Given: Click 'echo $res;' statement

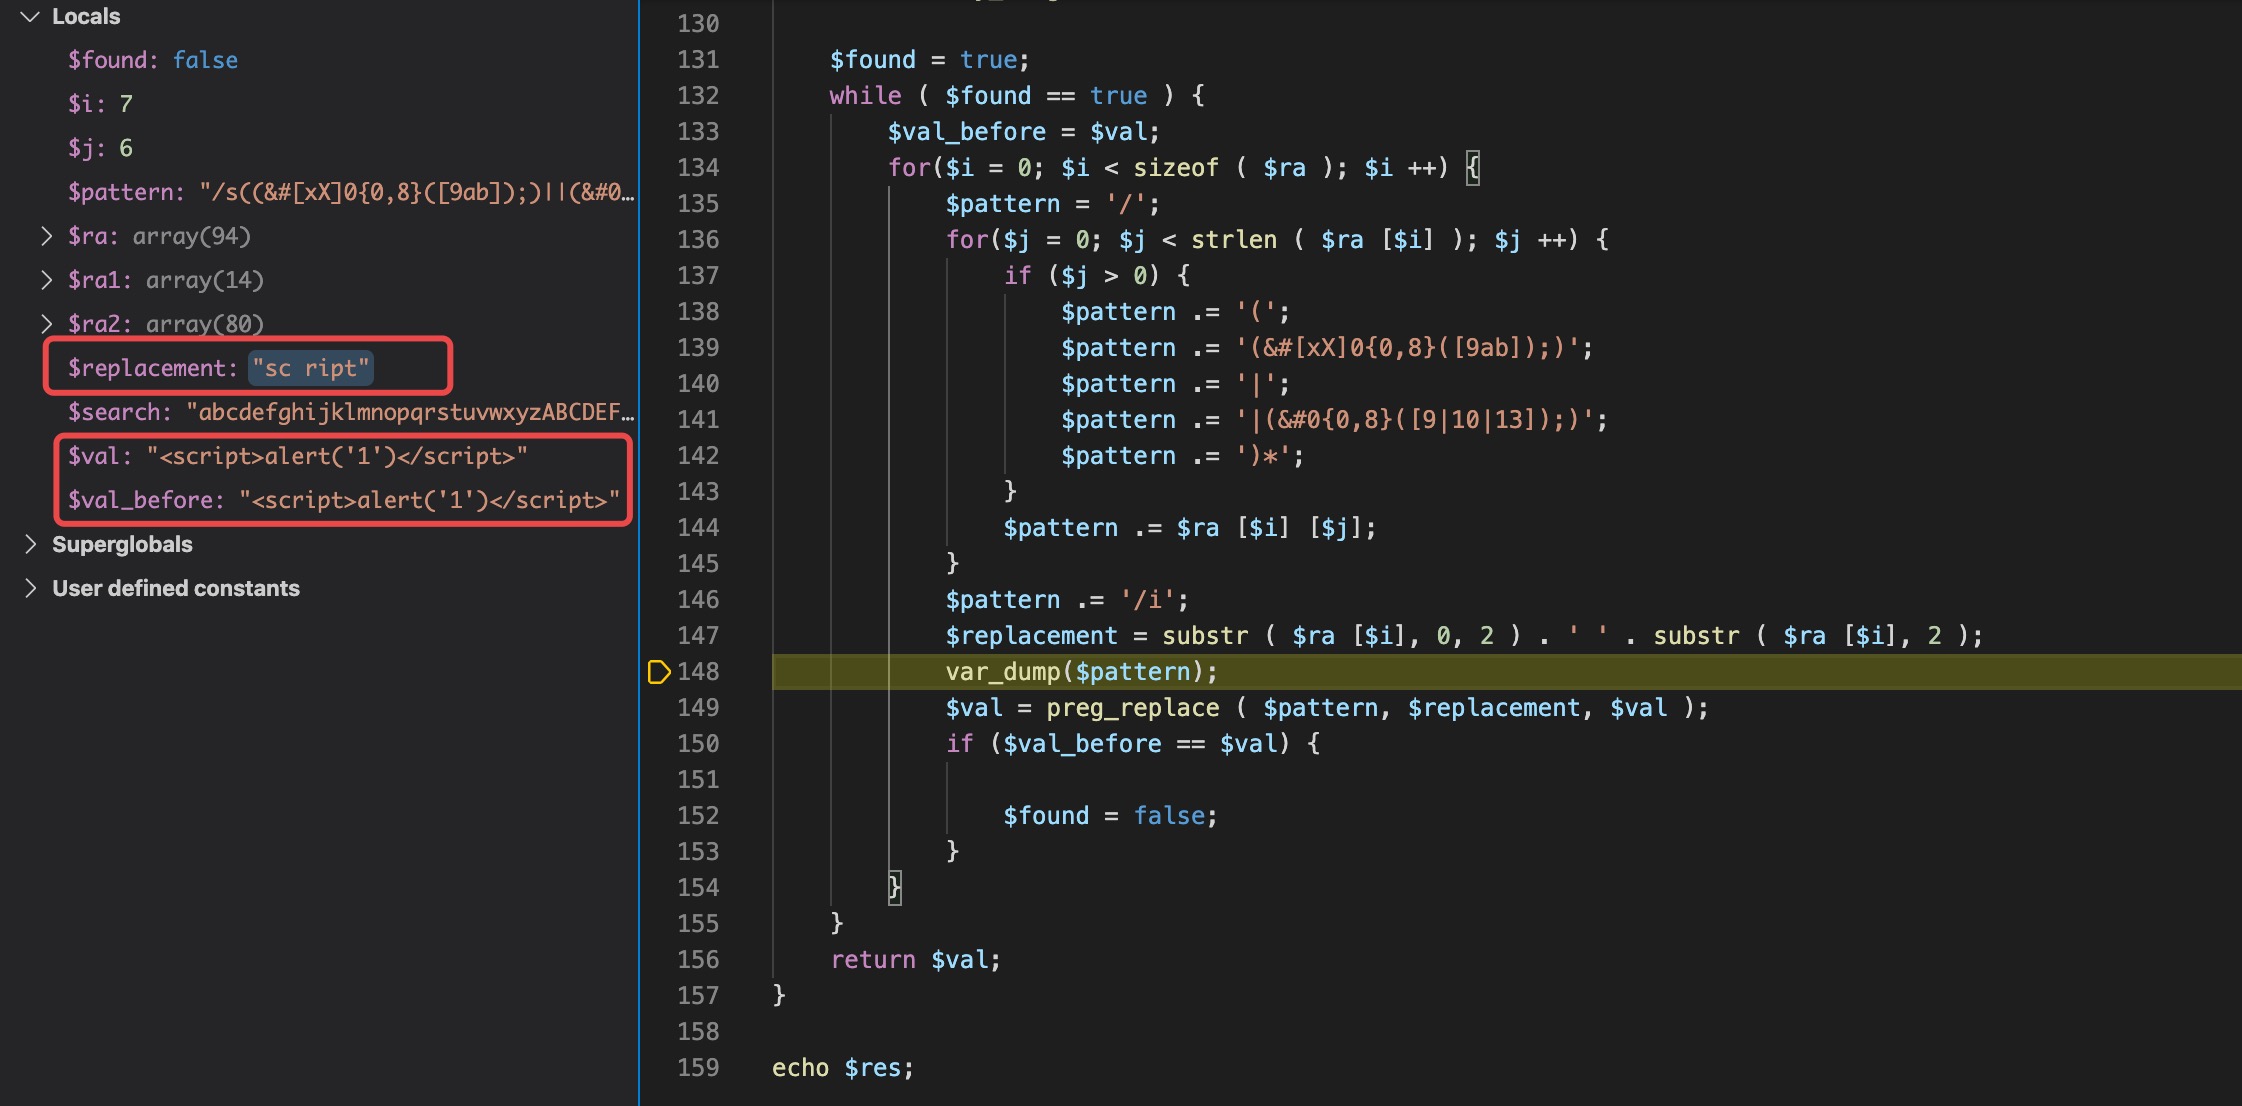Looking at the screenshot, I should click(x=843, y=1068).
